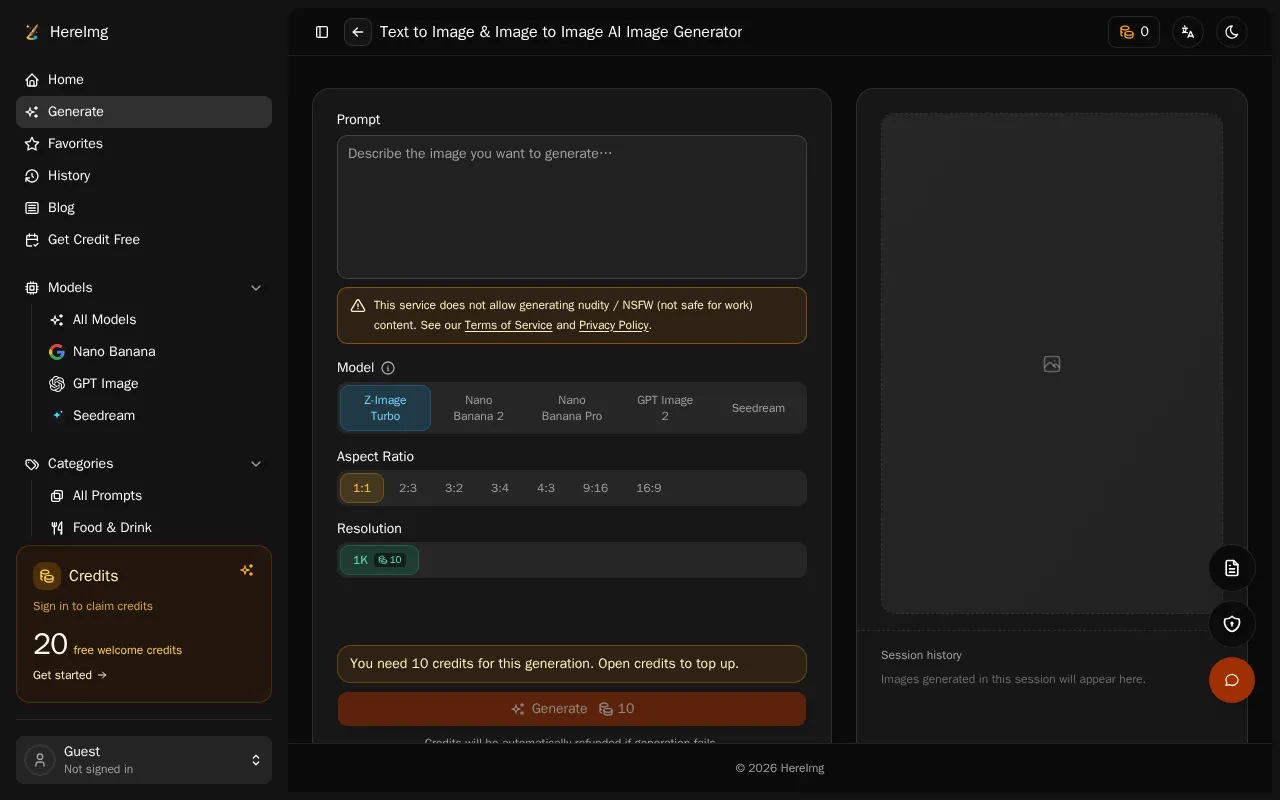Go back with the arrow button
Viewport: 1280px width, 800px height.
click(358, 32)
